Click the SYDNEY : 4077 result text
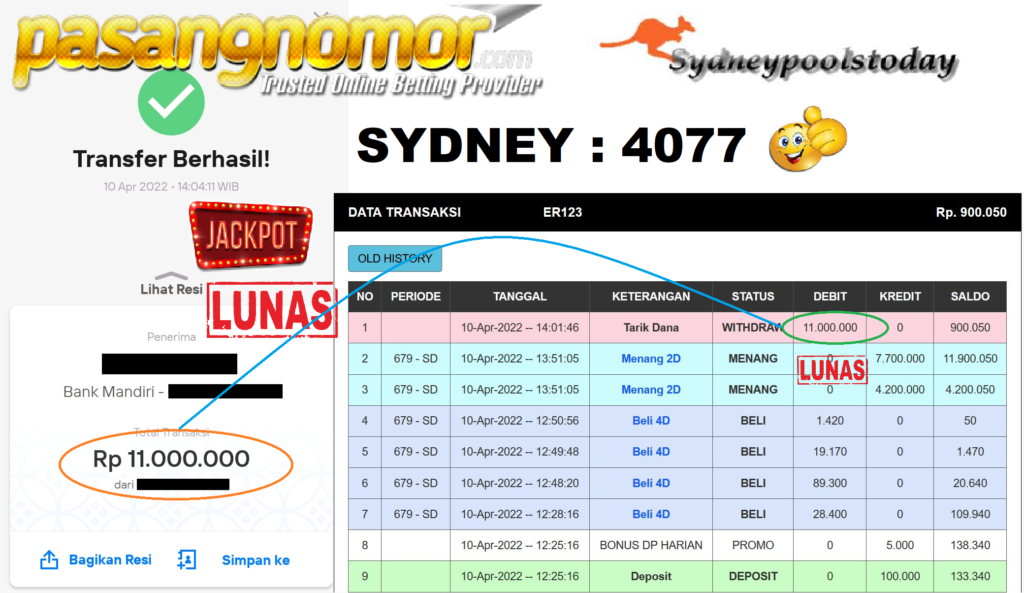 (551, 145)
